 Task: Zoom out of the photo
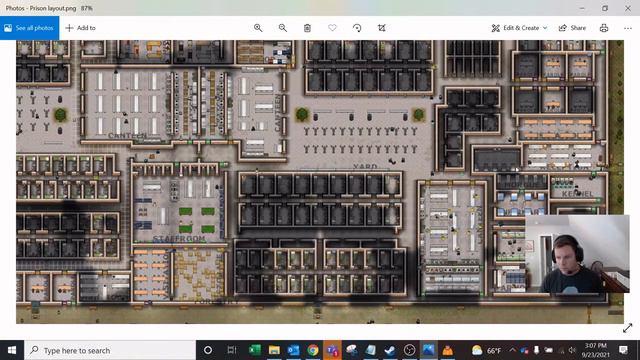[282, 28]
